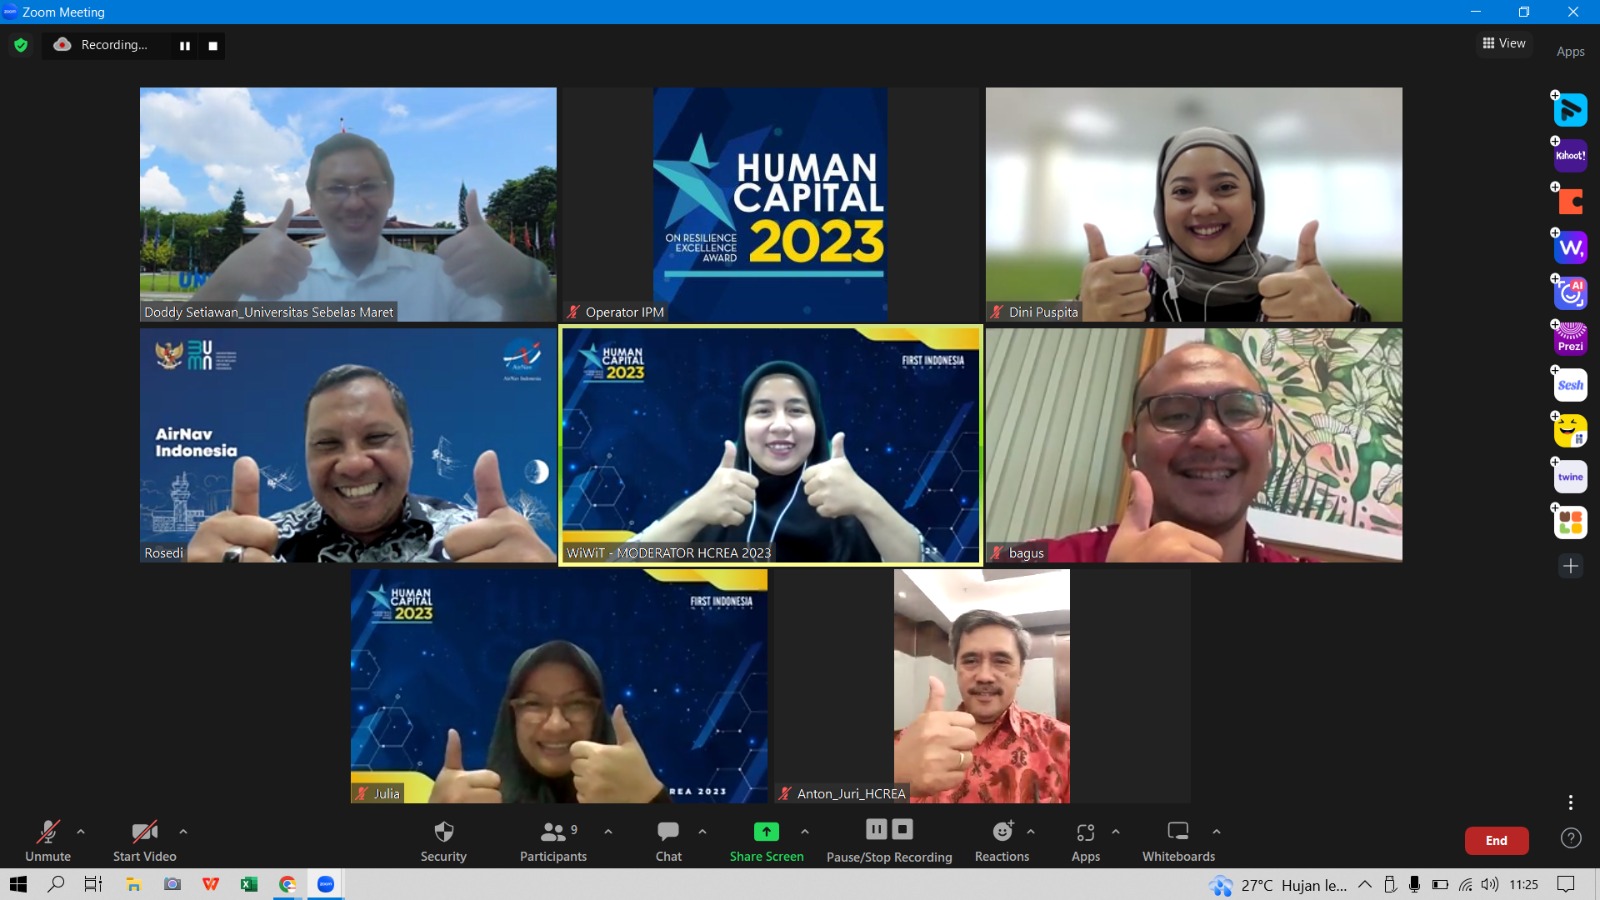The width and height of the screenshot is (1600, 900).
Task: Open the orange C app icon
Action: 1570,201
